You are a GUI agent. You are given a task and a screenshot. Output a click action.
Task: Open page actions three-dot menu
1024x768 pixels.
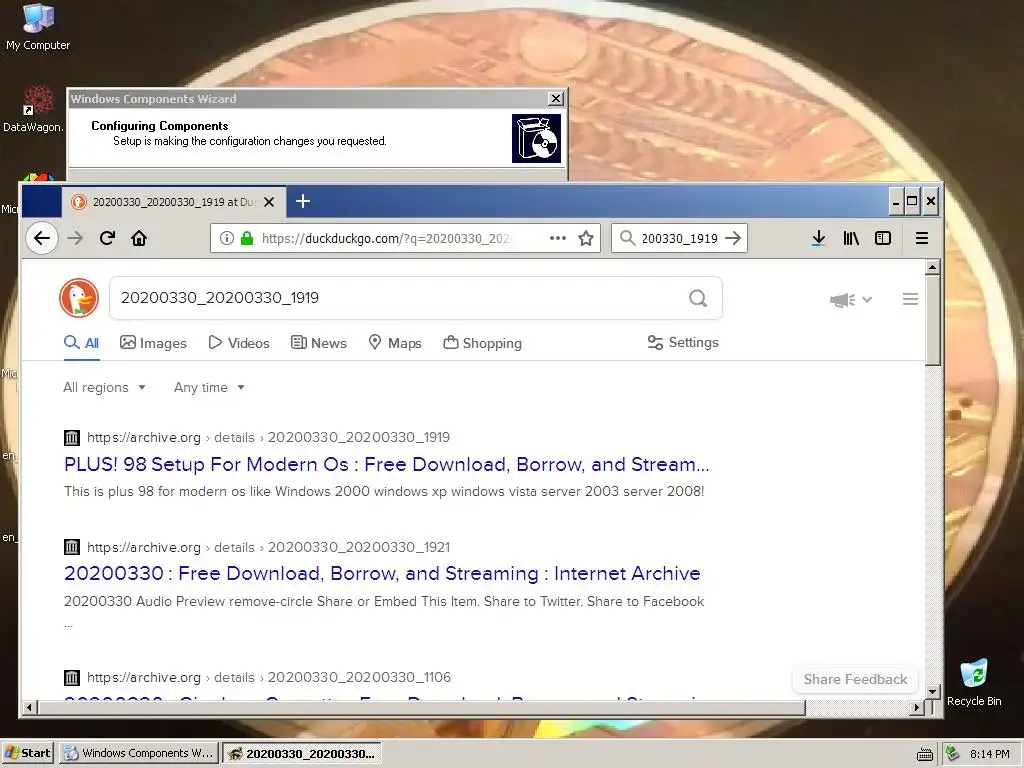click(558, 238)
